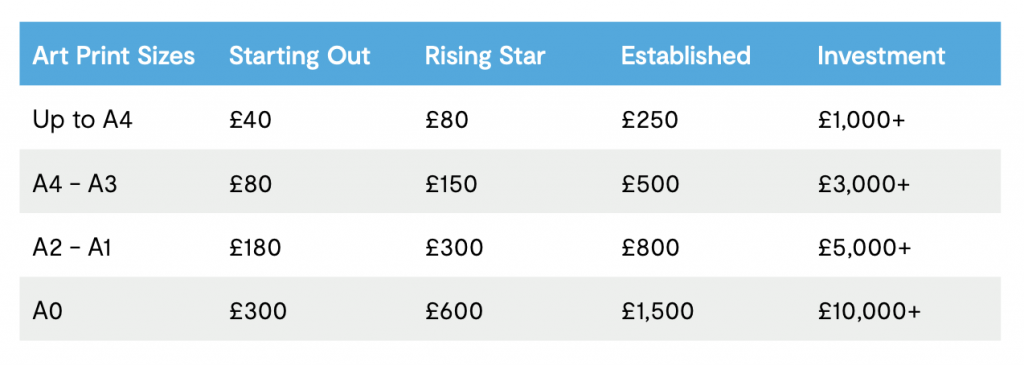Select the £1,000+ Investment price
Image resolution: width=1024 pixels, height=365 pixels.
(x=861, y=121)
